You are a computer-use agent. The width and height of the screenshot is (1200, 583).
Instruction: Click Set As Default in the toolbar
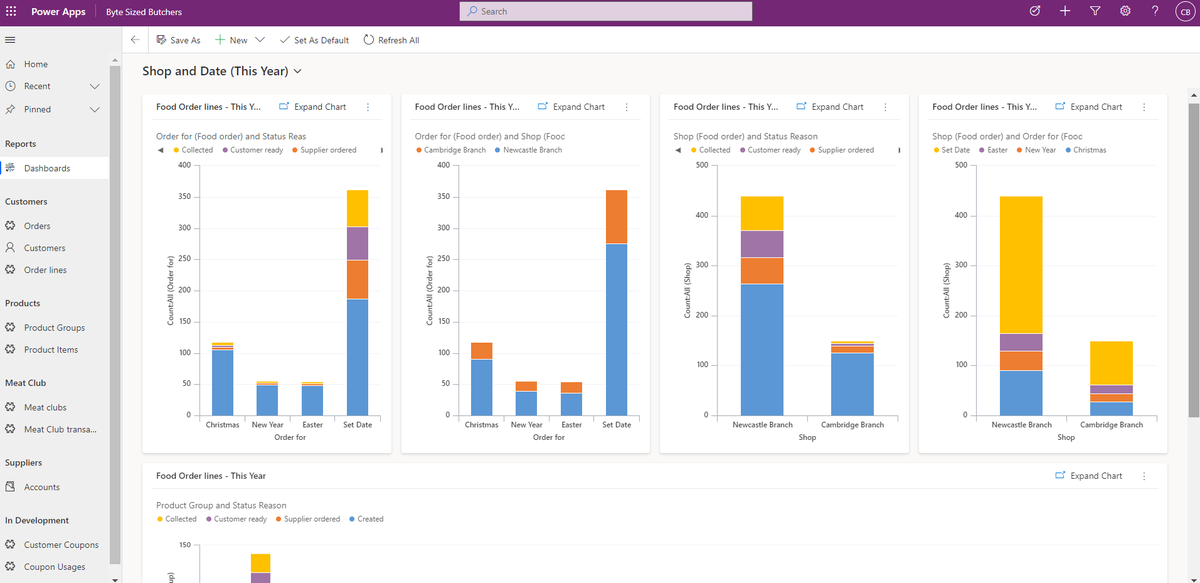[314, 41]
